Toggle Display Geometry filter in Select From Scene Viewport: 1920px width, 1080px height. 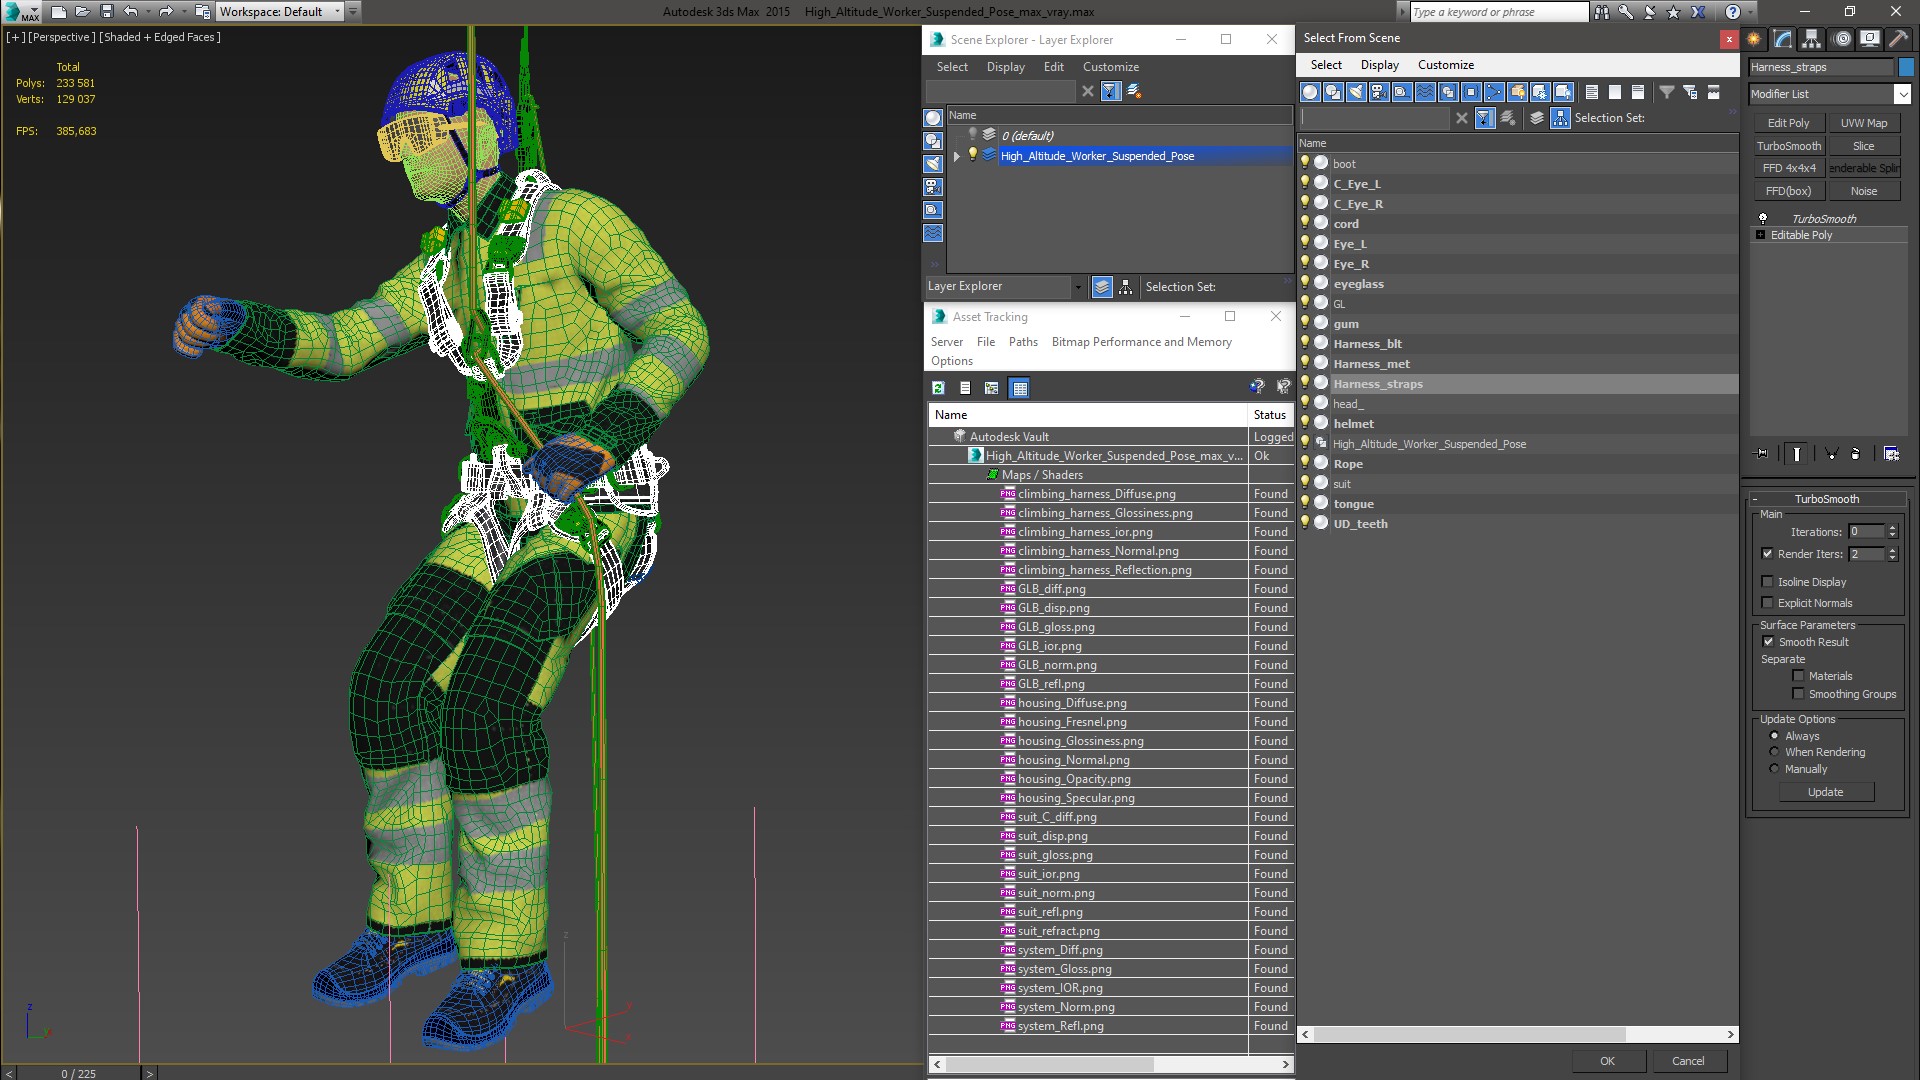point(1310,92)
